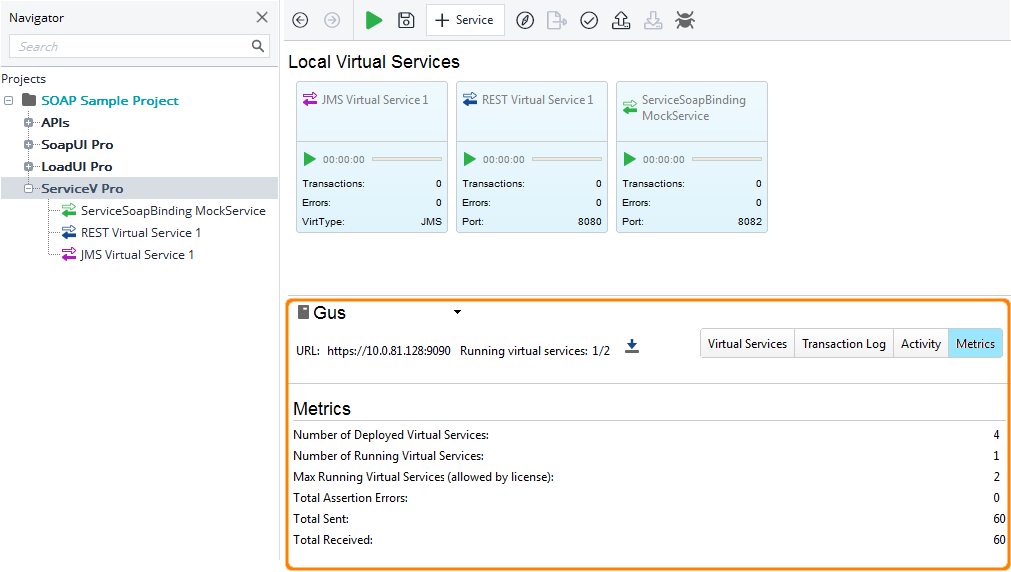Start REST Virtual Service 1 with its play button
Screen dimensions: 1011x572
tap(469, 159)
